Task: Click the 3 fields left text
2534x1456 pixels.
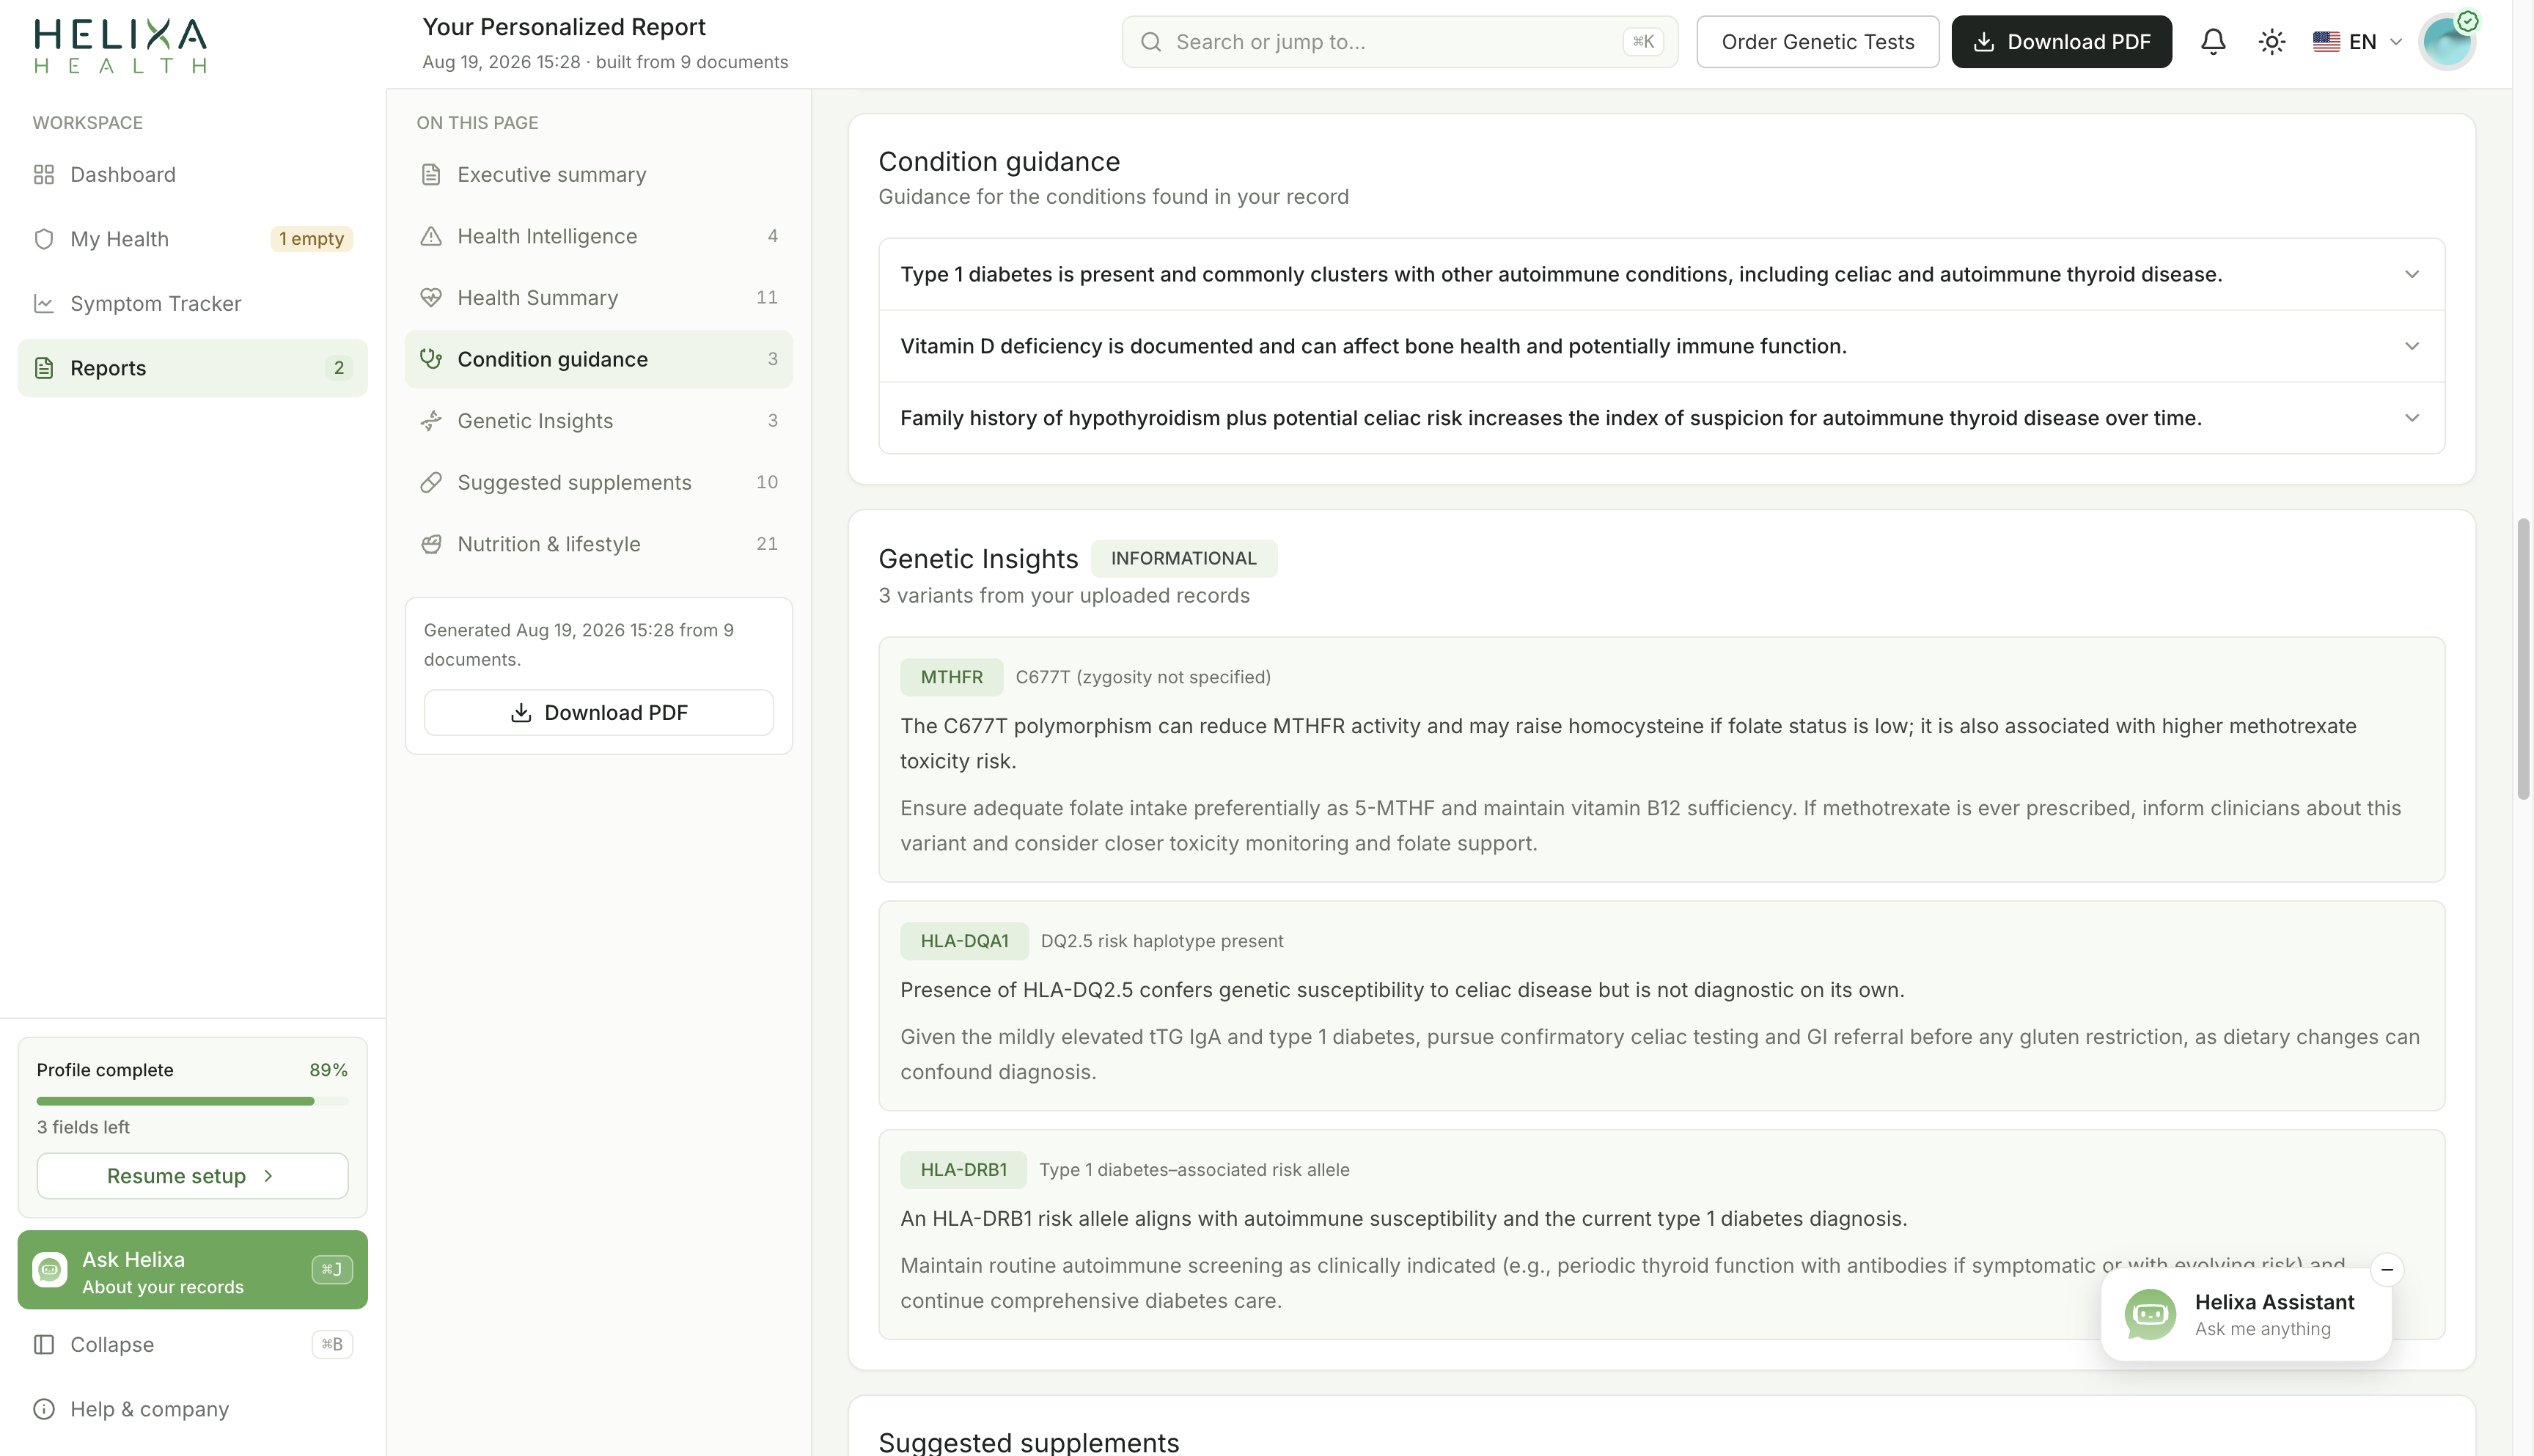Action: 83,1128
